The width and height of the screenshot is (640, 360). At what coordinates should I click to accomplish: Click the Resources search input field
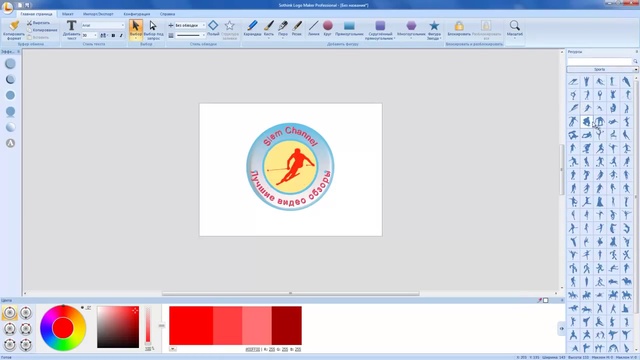point(600,61)
